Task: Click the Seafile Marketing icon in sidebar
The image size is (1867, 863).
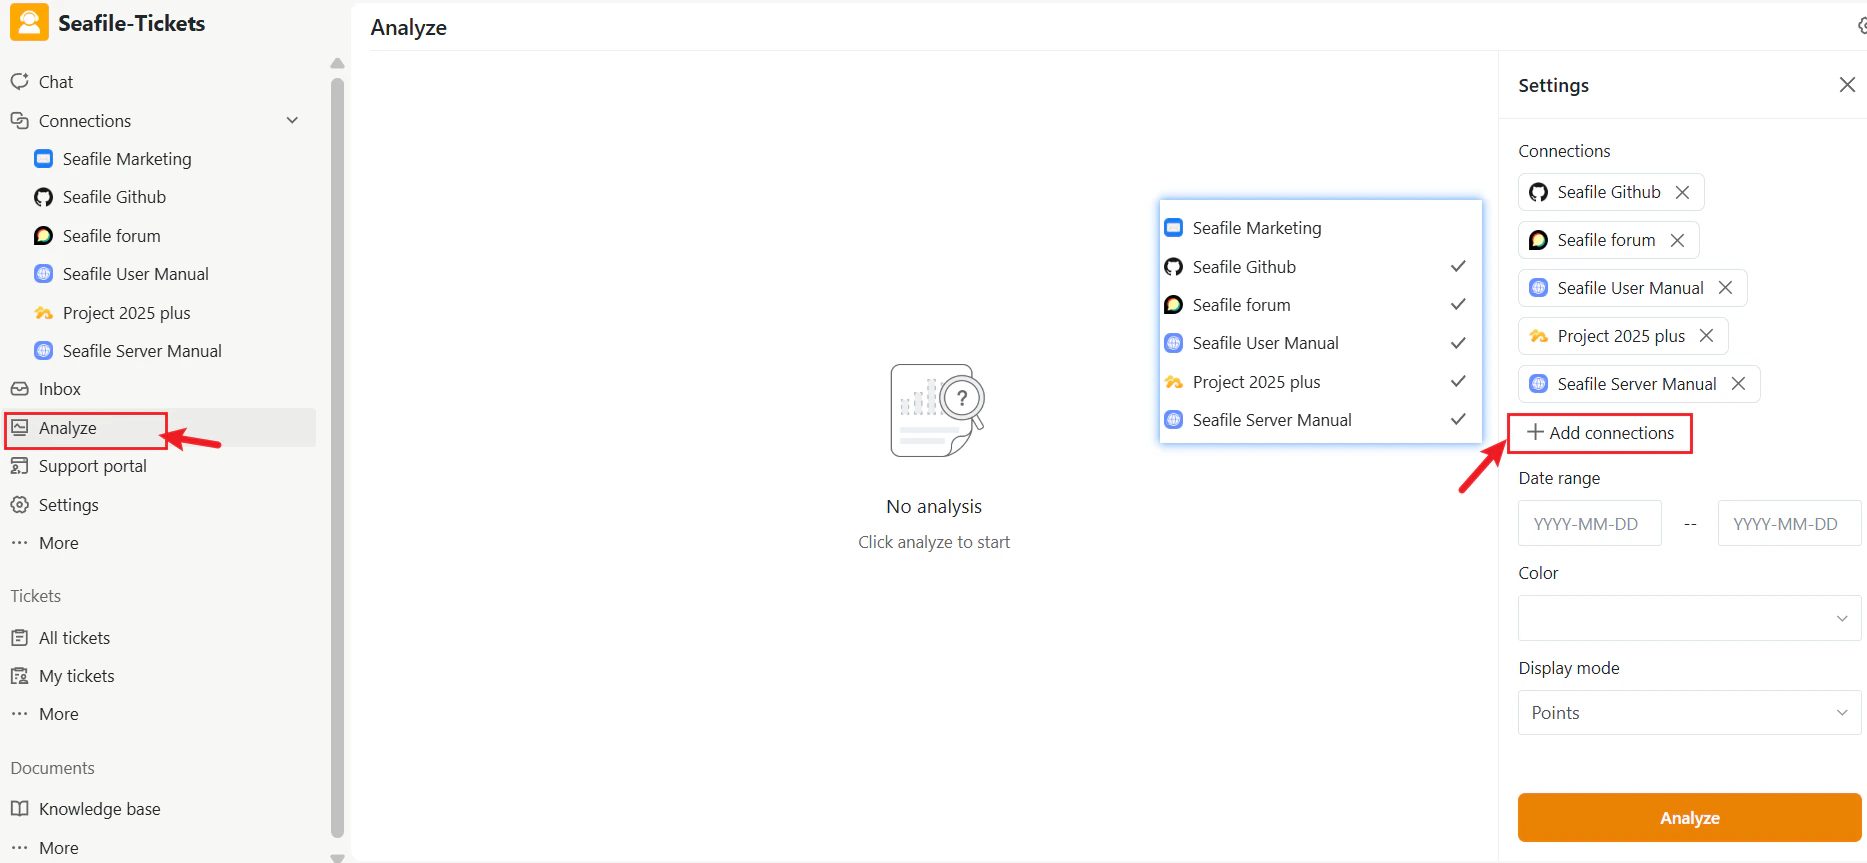Action: (43, 158)
